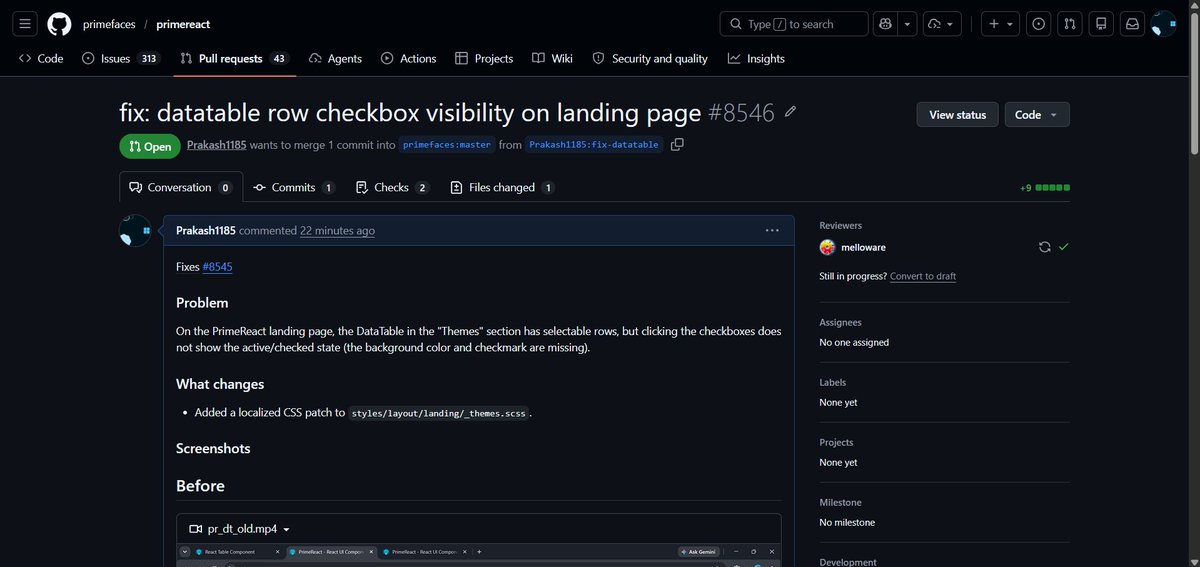This screenshot has height=567, width=1200.
Task: Open the Wiki tab
Action: tap(552, 59)
